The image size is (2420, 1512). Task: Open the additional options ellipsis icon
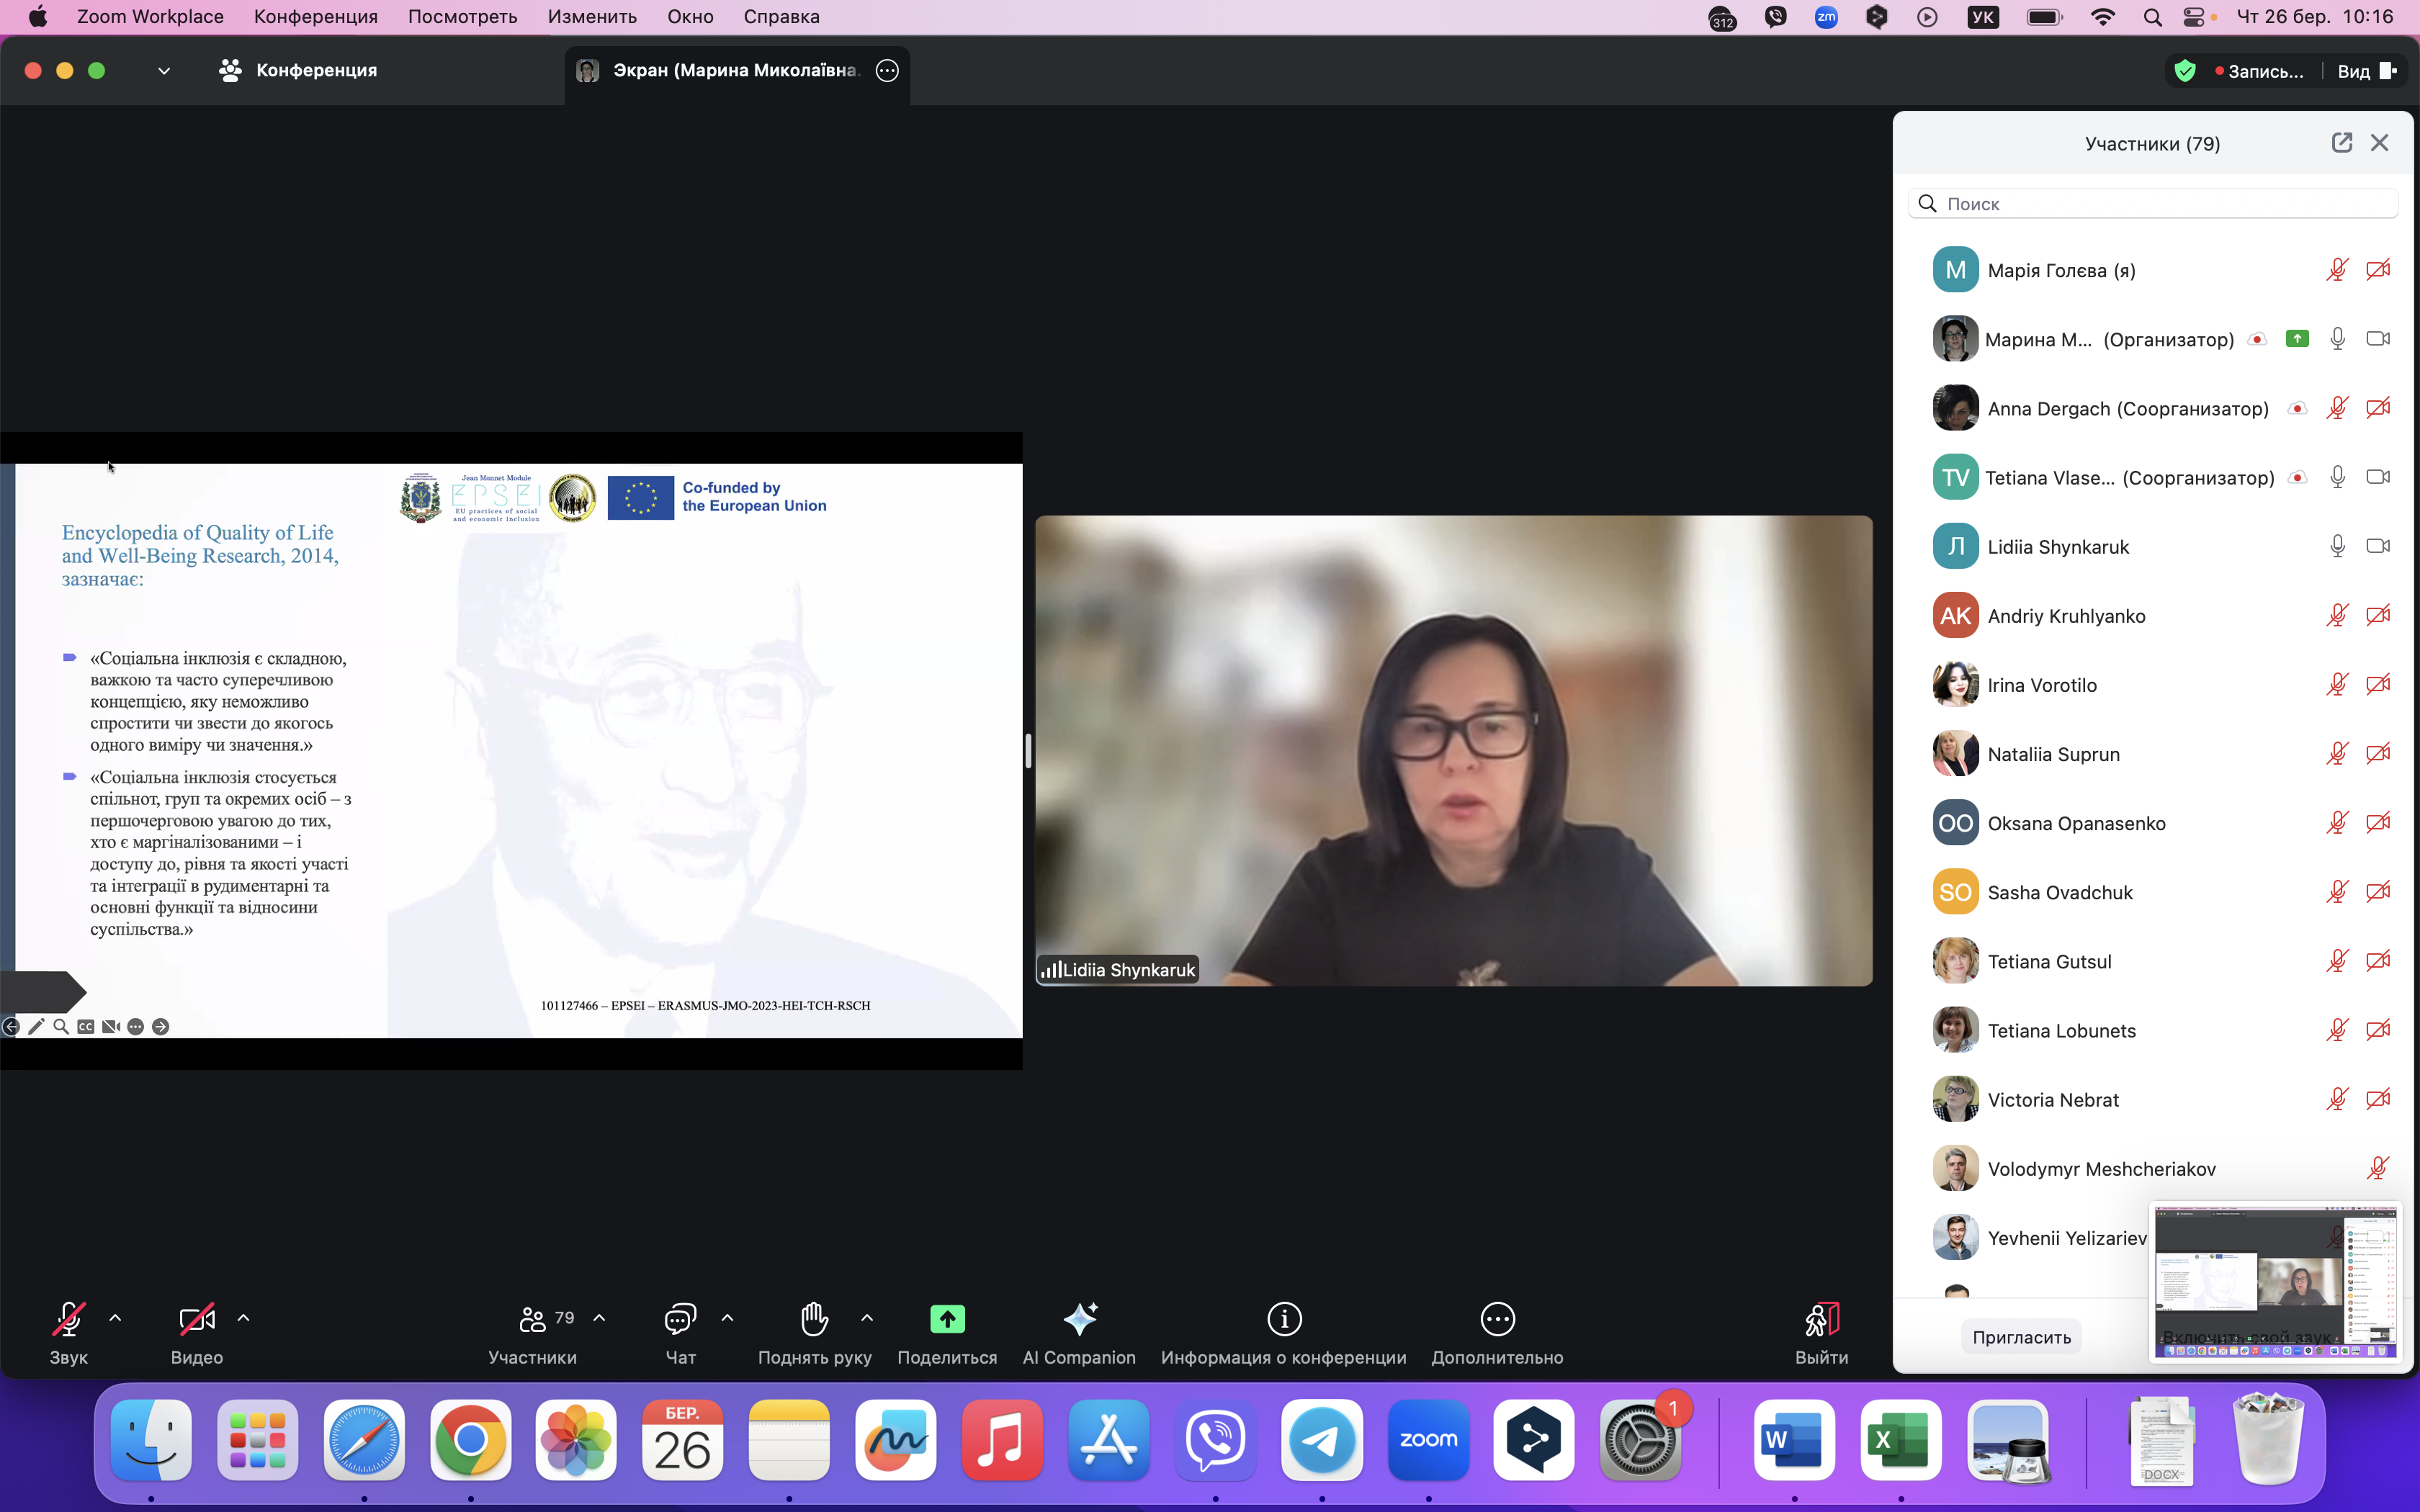pyautogui.click(x=1497, y=1319)
